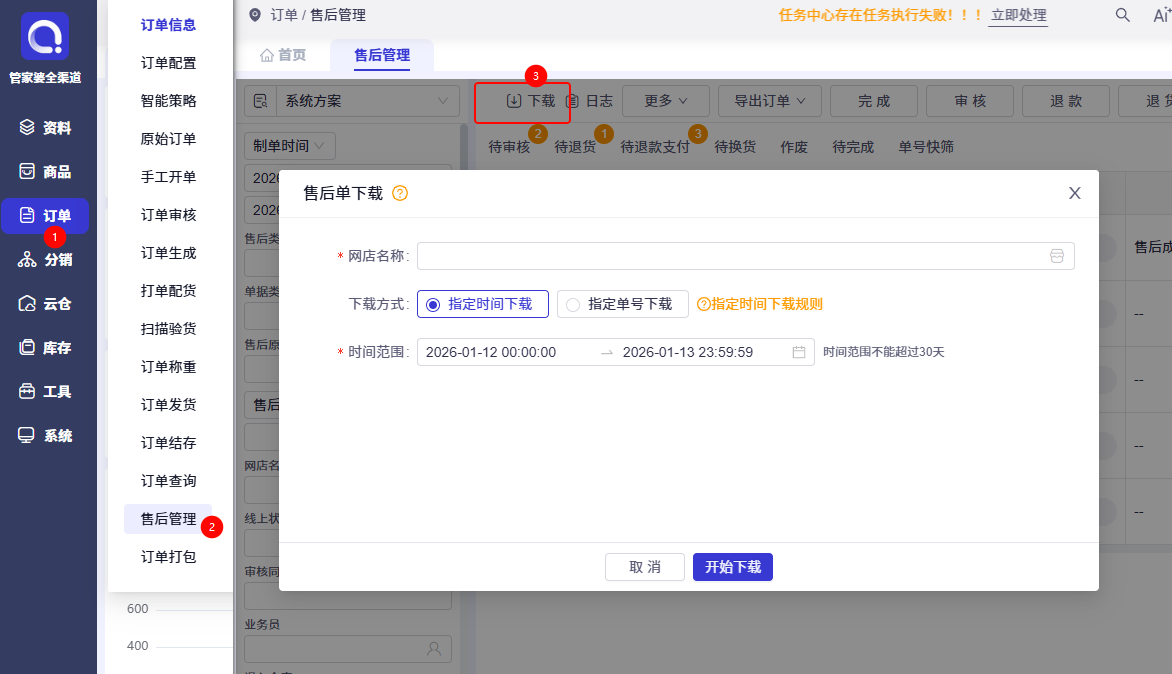Viewport: 1172px width, 674px height.
Task: Open 订单发货 in the submenu
Action: click(168, 405)
